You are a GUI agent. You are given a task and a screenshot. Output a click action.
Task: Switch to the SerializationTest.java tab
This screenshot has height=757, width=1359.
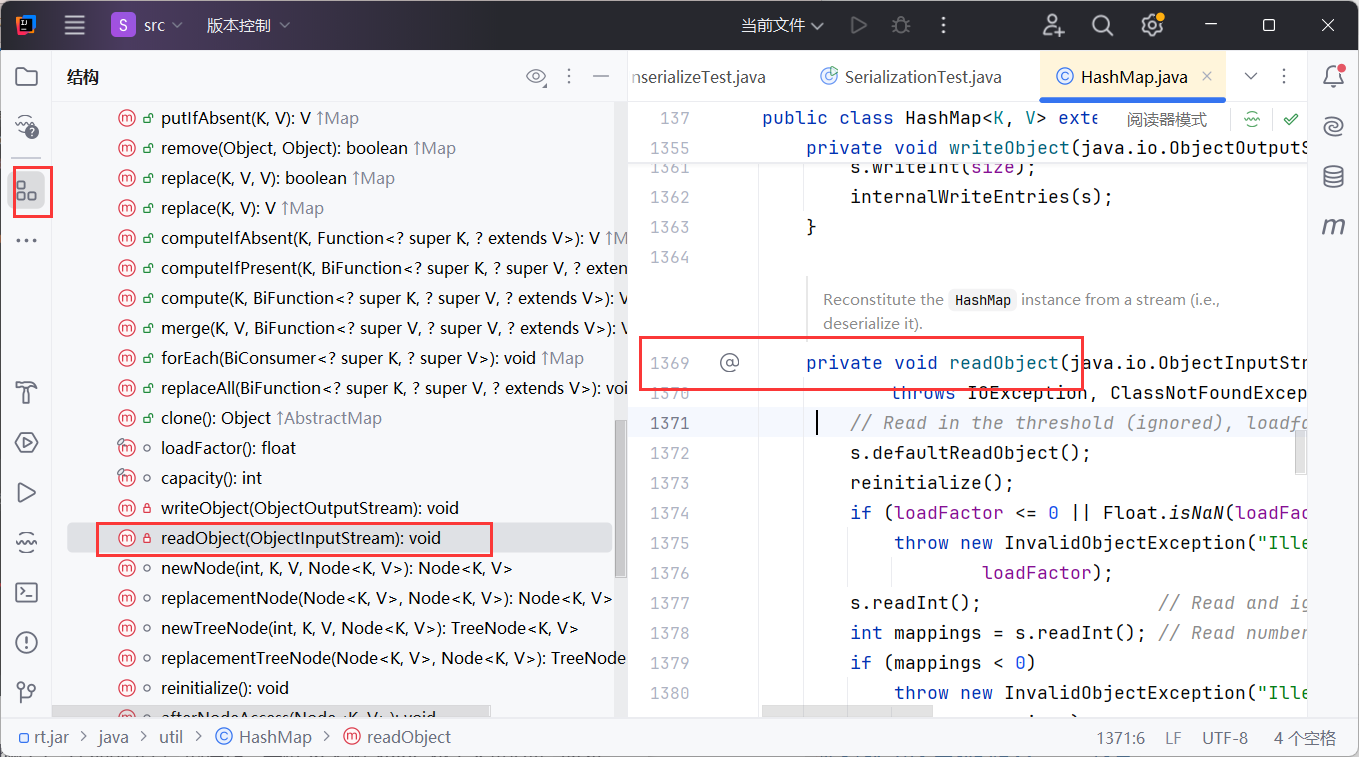pyautogui.click(x=922, y=77)
